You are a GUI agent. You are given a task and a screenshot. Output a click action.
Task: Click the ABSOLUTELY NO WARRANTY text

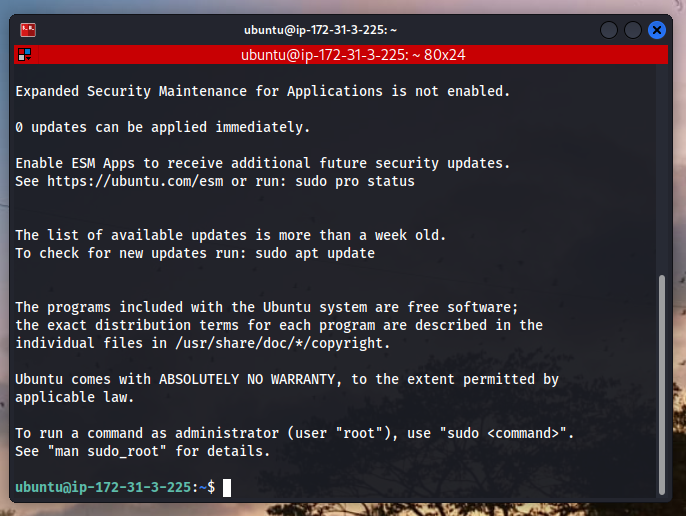247,379
